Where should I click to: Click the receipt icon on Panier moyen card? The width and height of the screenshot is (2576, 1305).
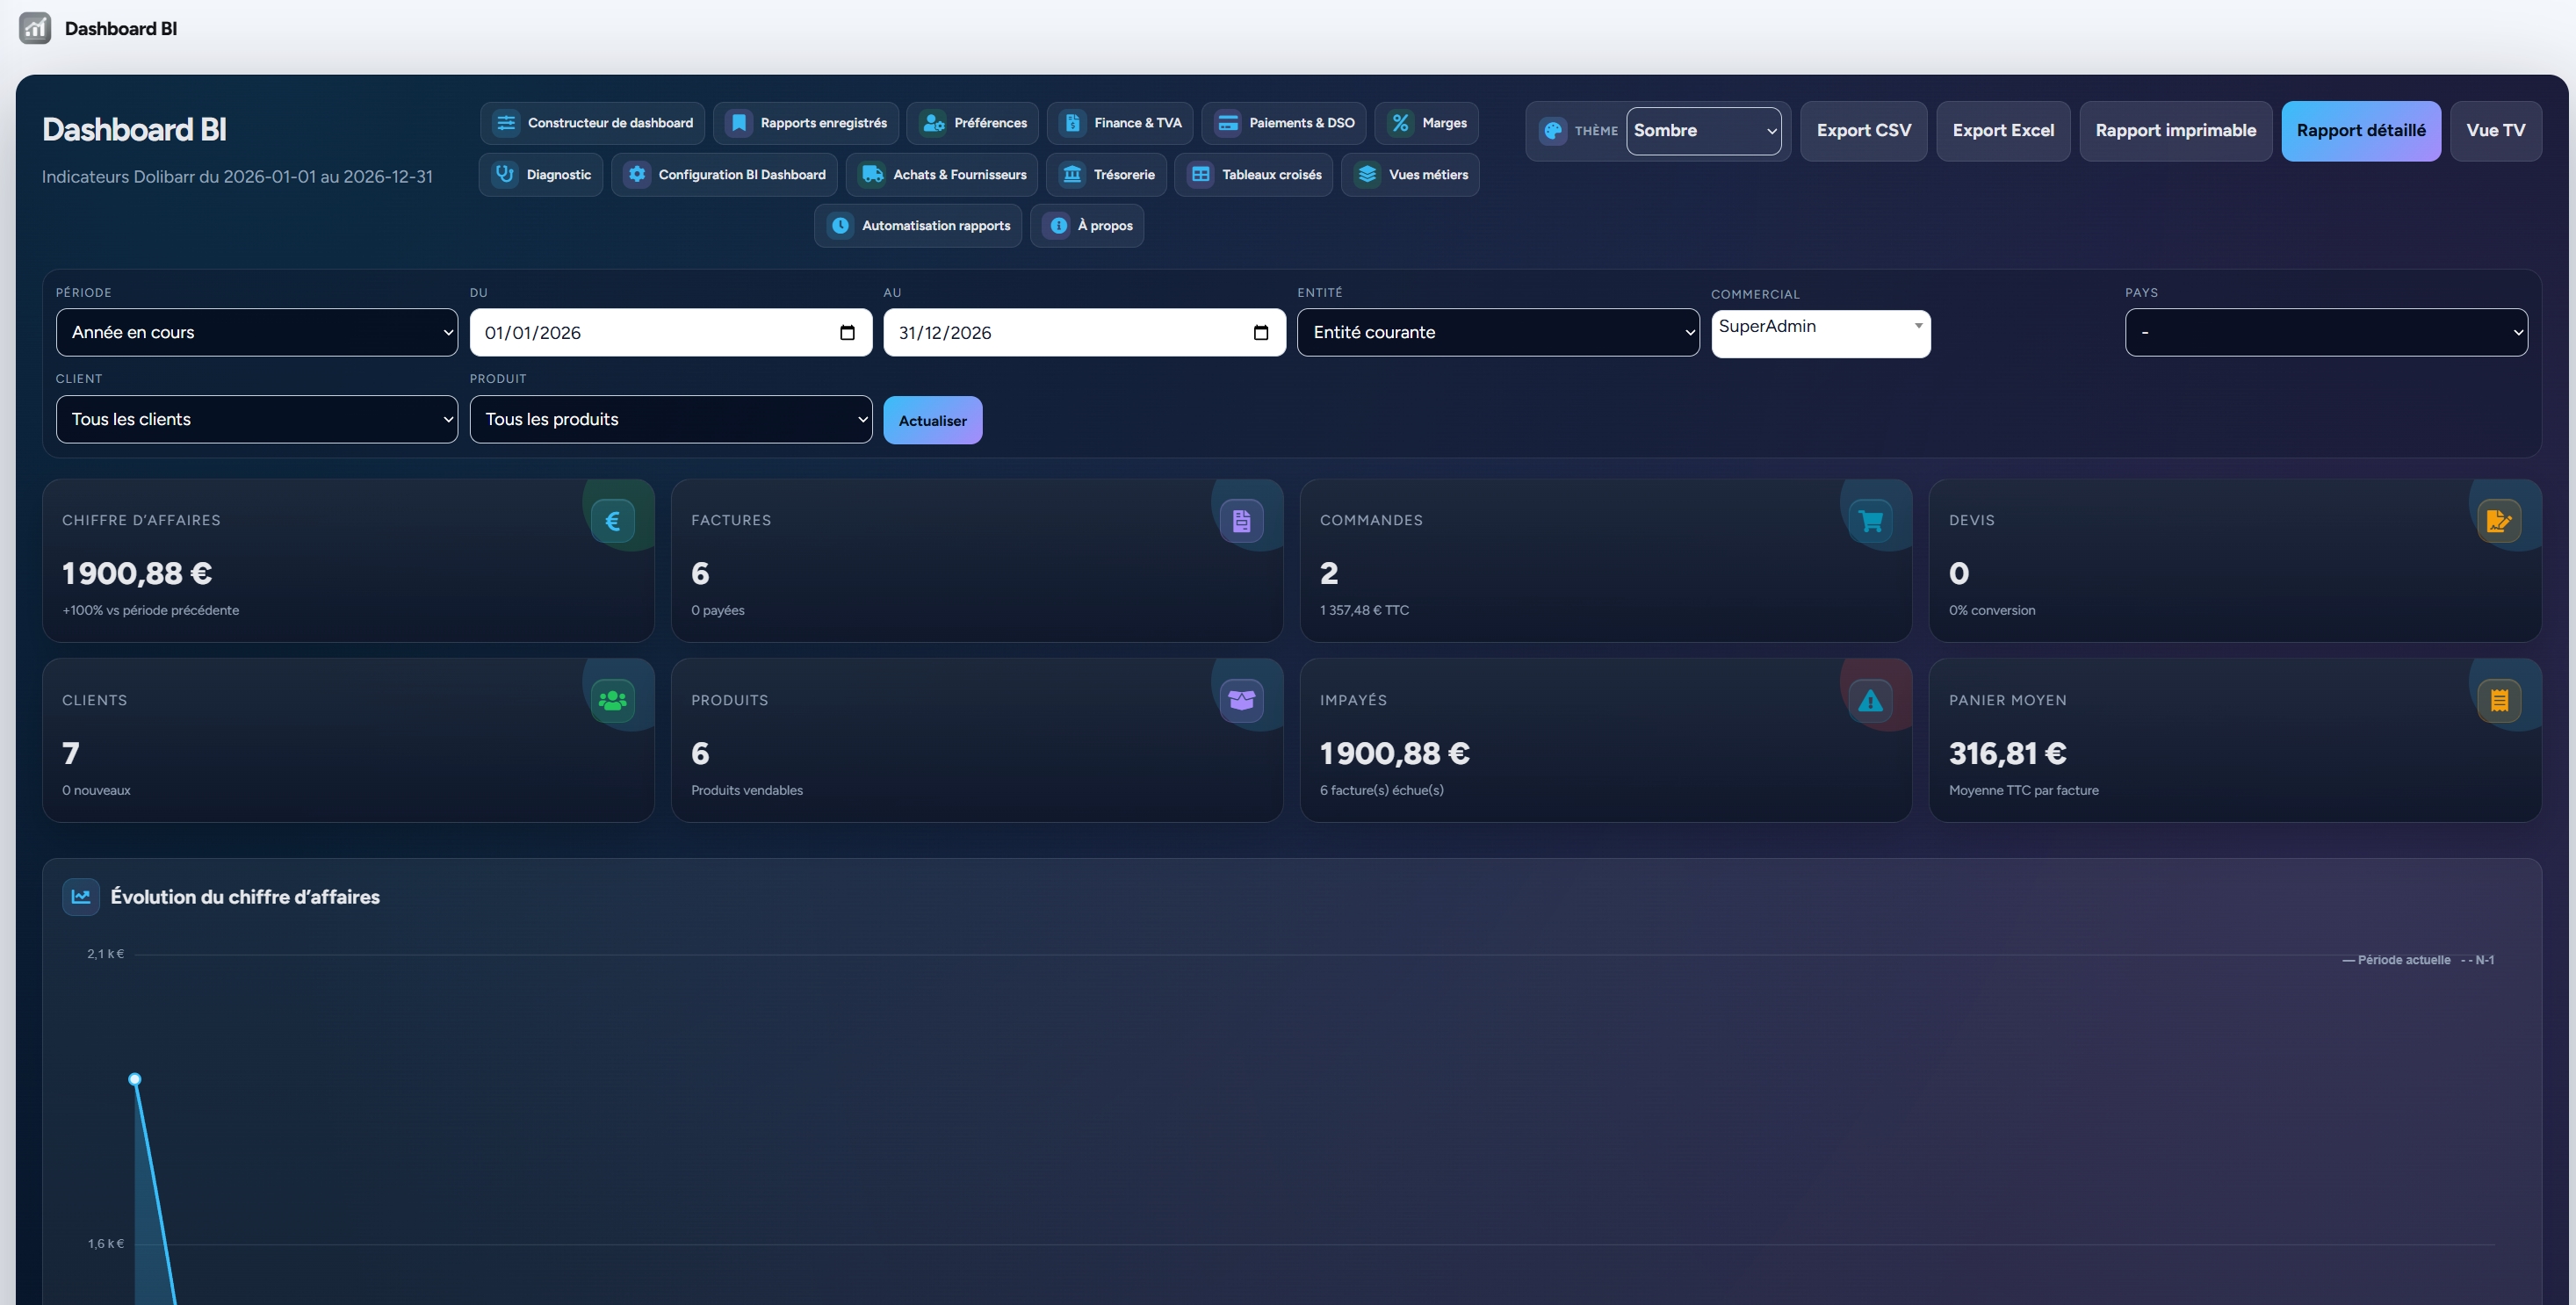coord(2499,701)
